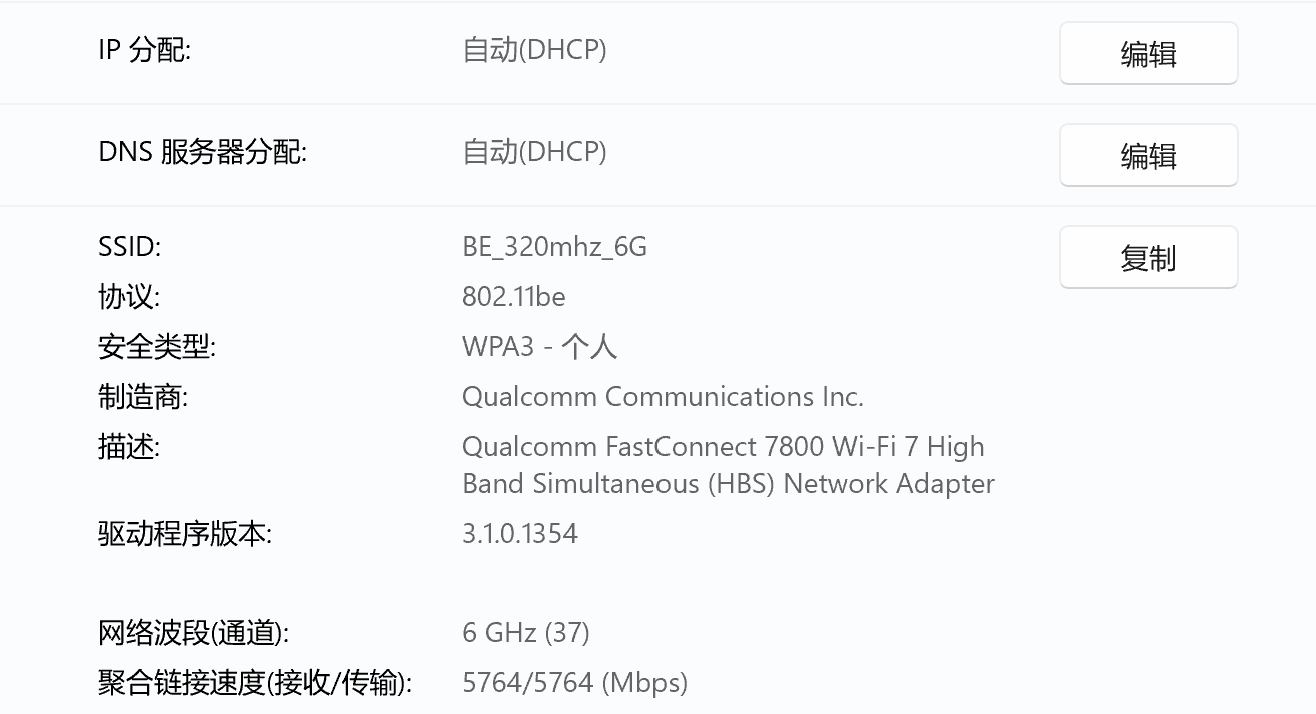The width and height of the screenshot is (1316, 714).
Task: Click the 聚合链接速度(接收/传输) label
Action: pyautogui.click(x=254, y=683)
